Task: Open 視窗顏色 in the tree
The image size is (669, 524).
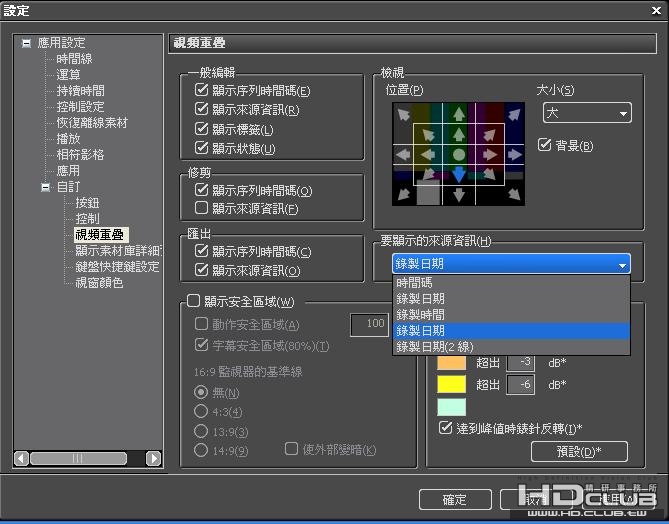Action: tap(99, 282)
